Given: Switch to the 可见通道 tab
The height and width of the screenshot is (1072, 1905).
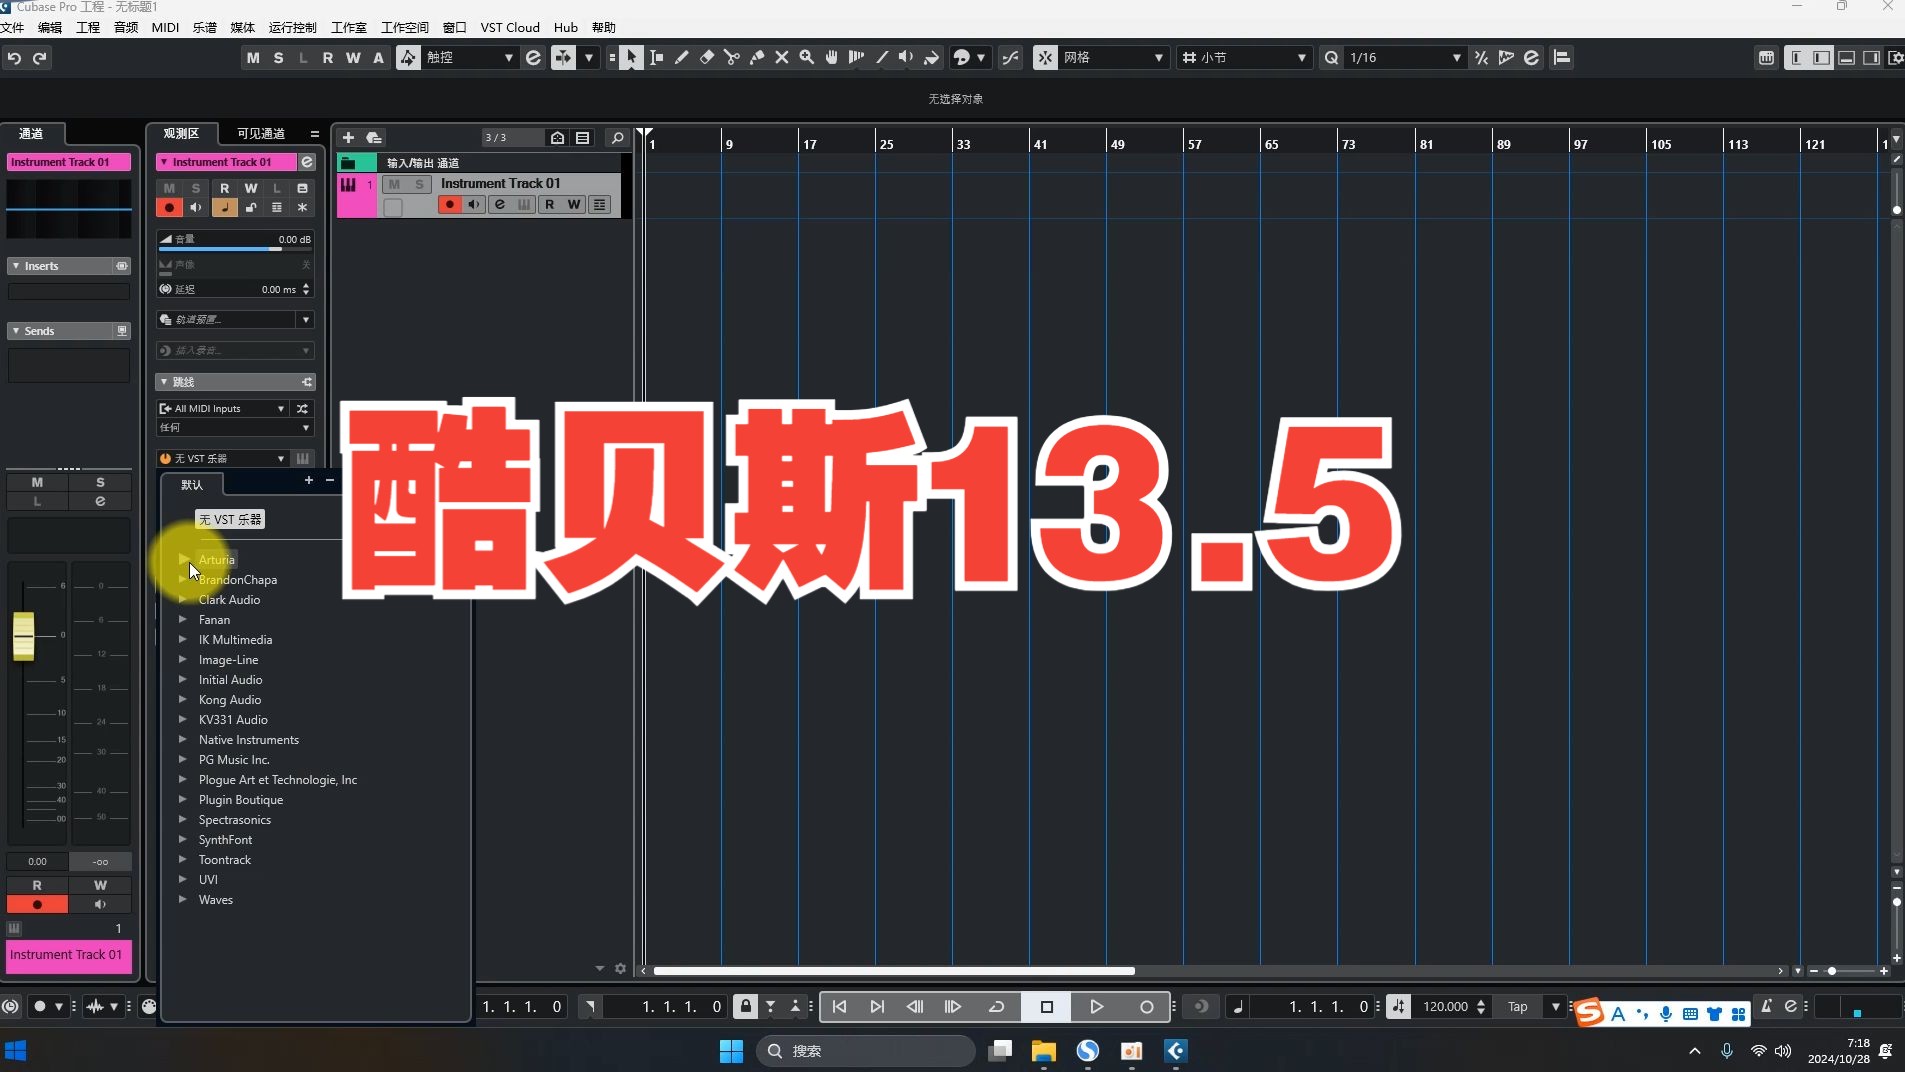Looking at the screenshot, I should (261, 133).
